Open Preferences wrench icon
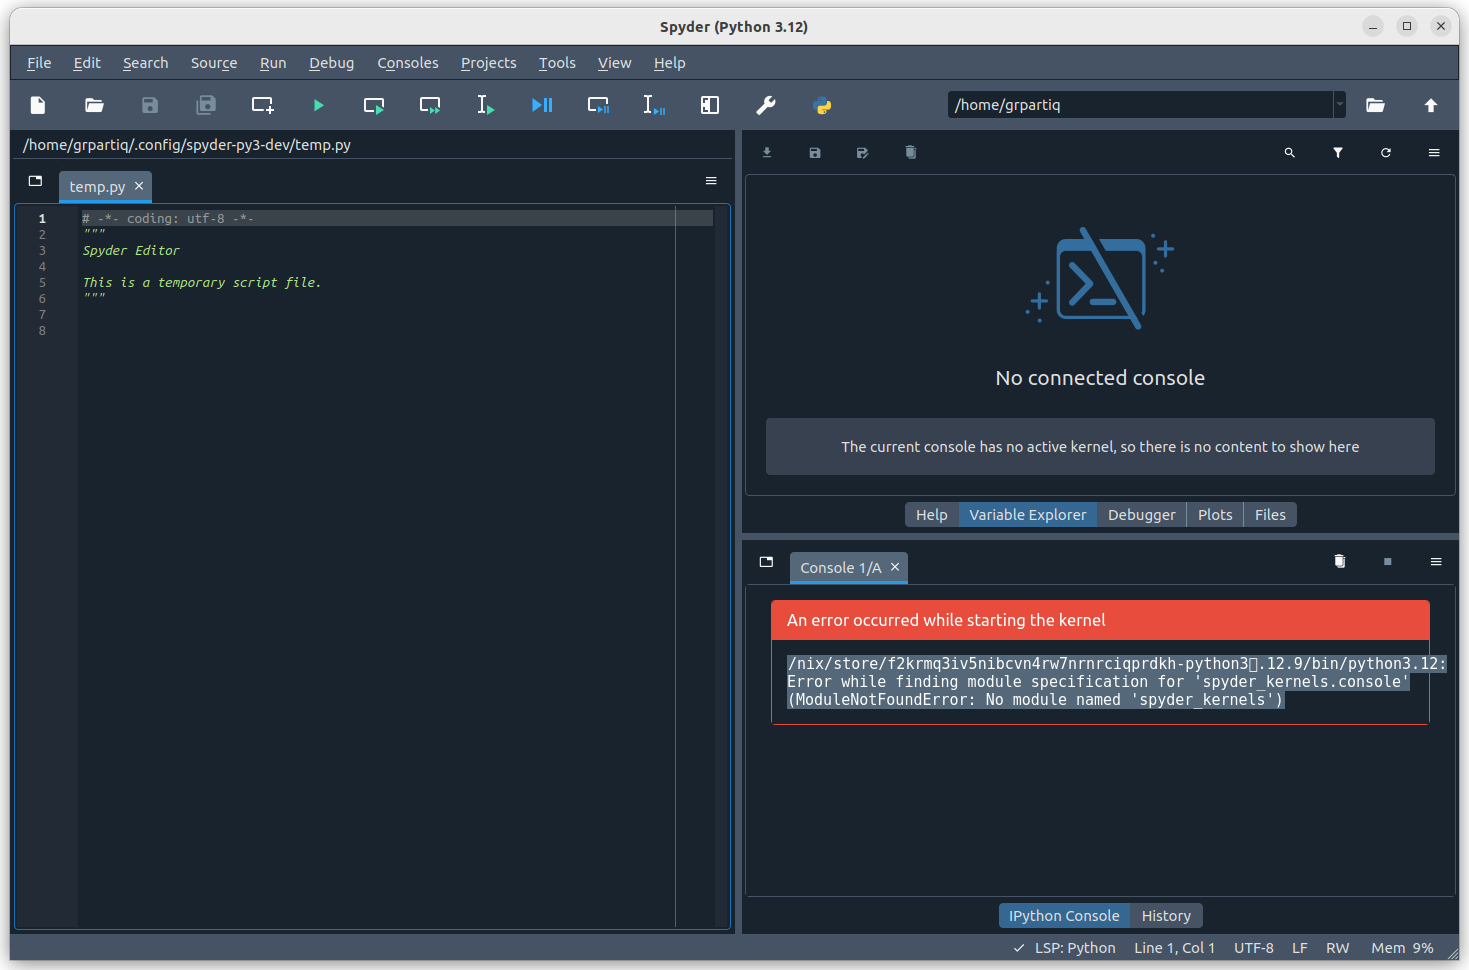 coord(766,105)
